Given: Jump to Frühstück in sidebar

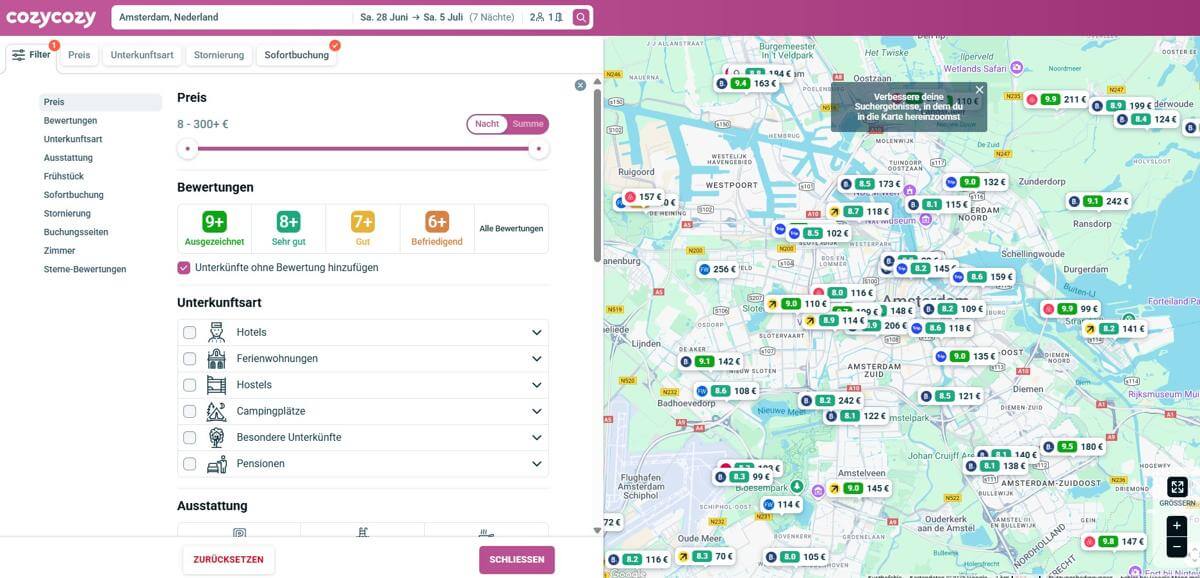Looking at the screenshot, I should point(63,176).
